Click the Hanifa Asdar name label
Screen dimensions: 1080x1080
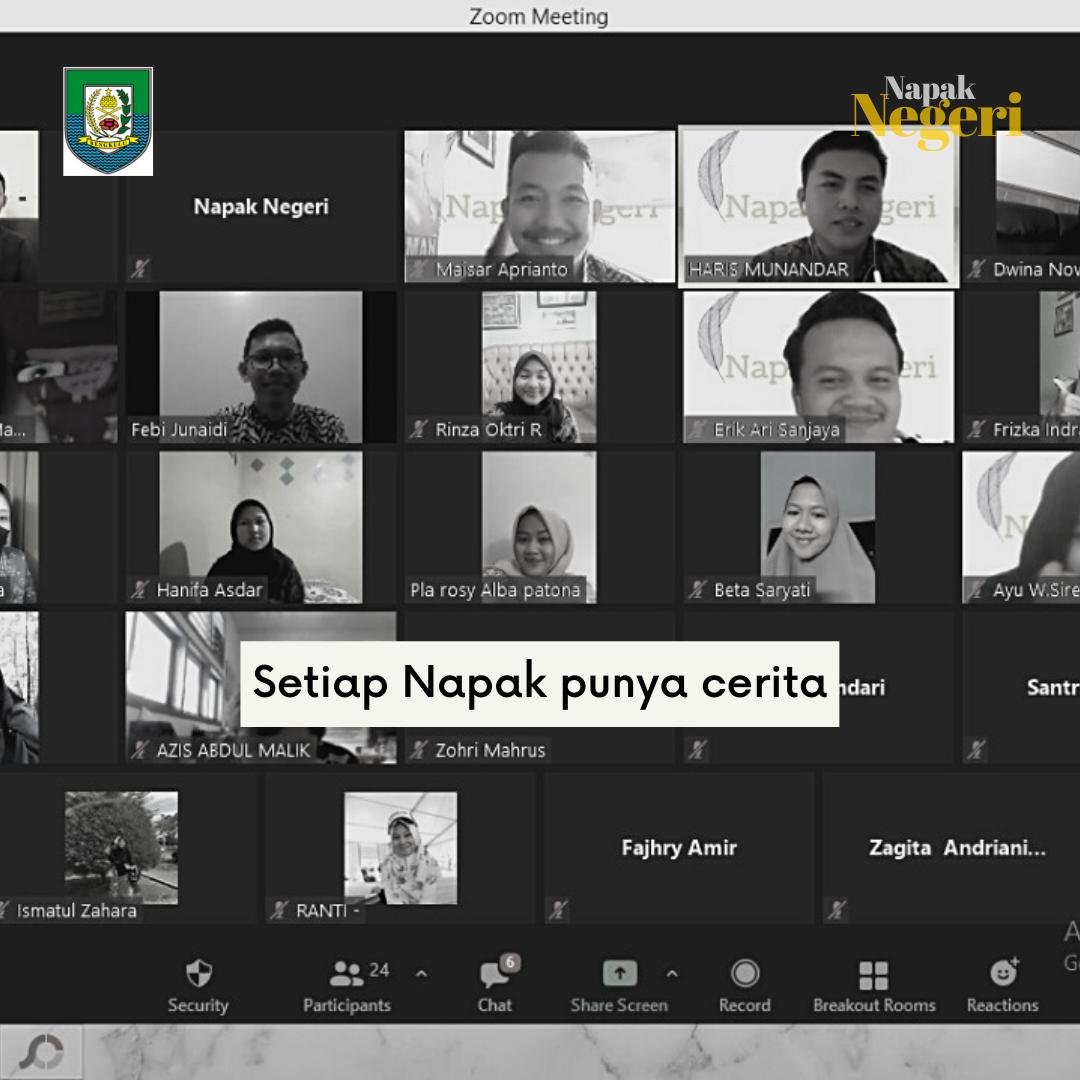[x=209, y=590]
